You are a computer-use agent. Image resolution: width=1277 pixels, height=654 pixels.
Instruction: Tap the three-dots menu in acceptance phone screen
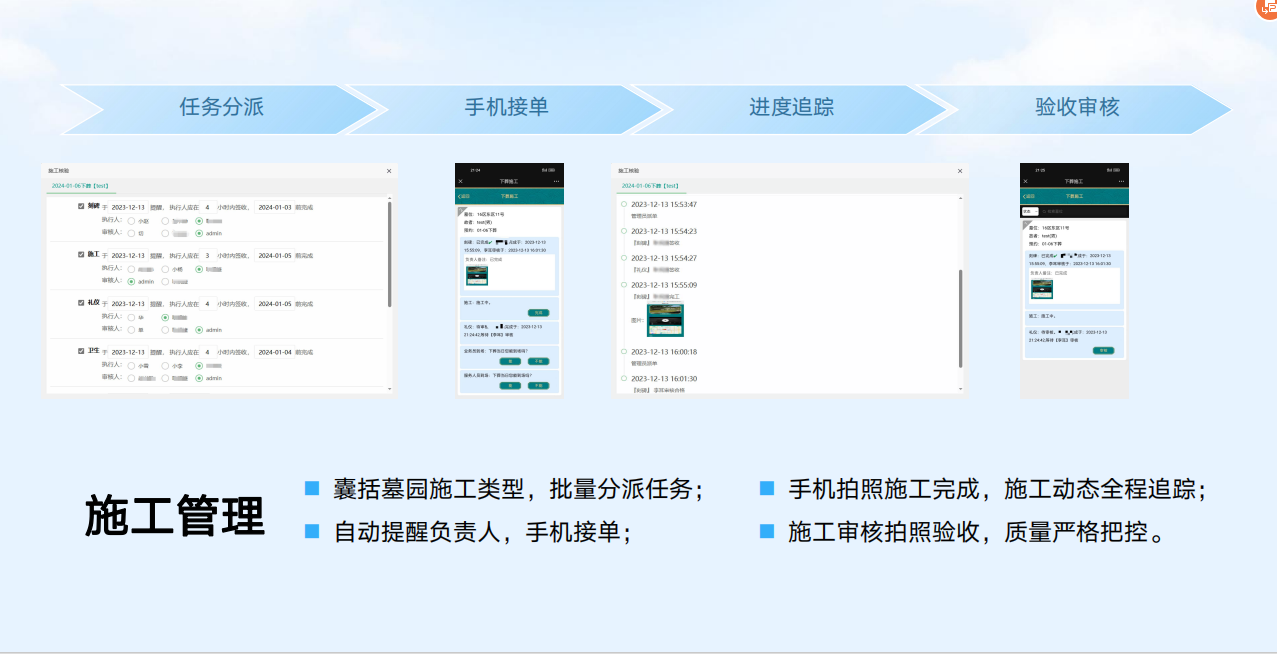tap(1120, 181)
